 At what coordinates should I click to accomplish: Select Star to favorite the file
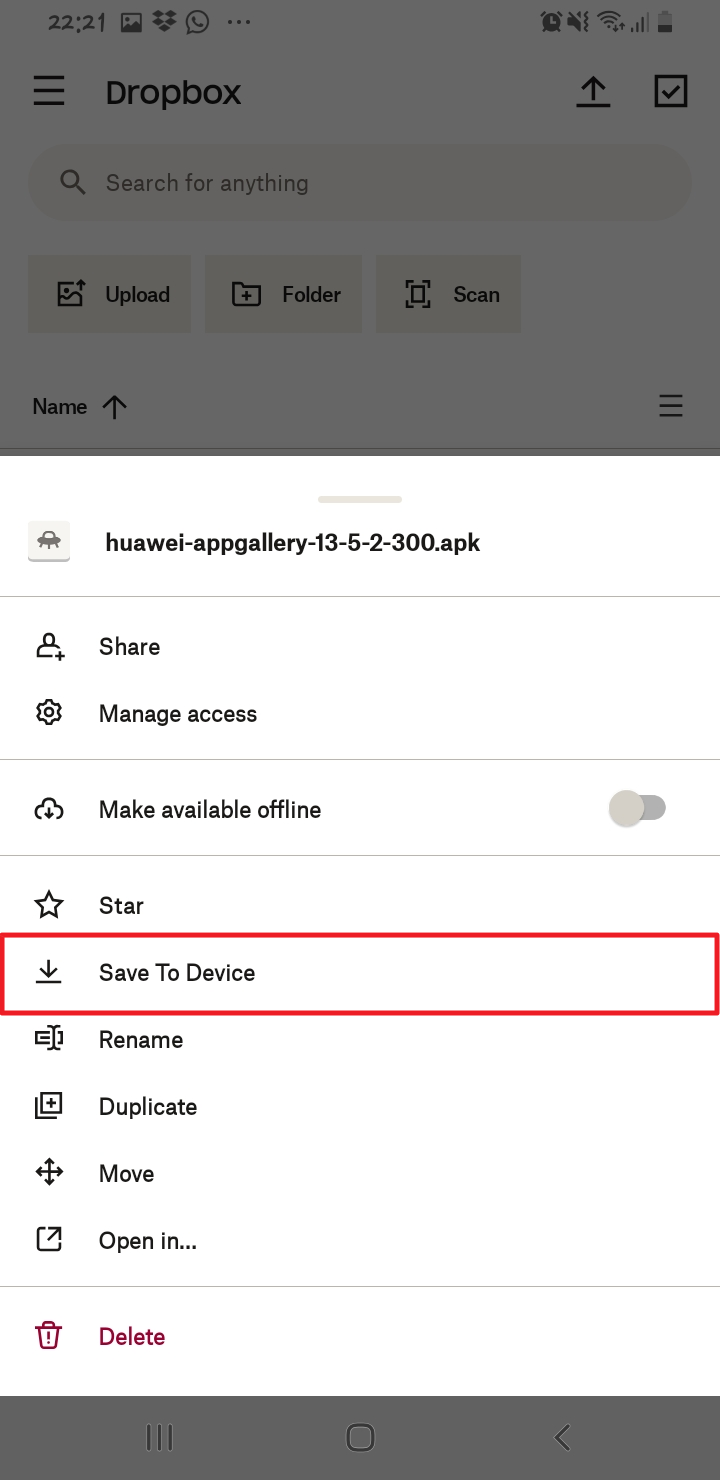[x=360, y=906]
